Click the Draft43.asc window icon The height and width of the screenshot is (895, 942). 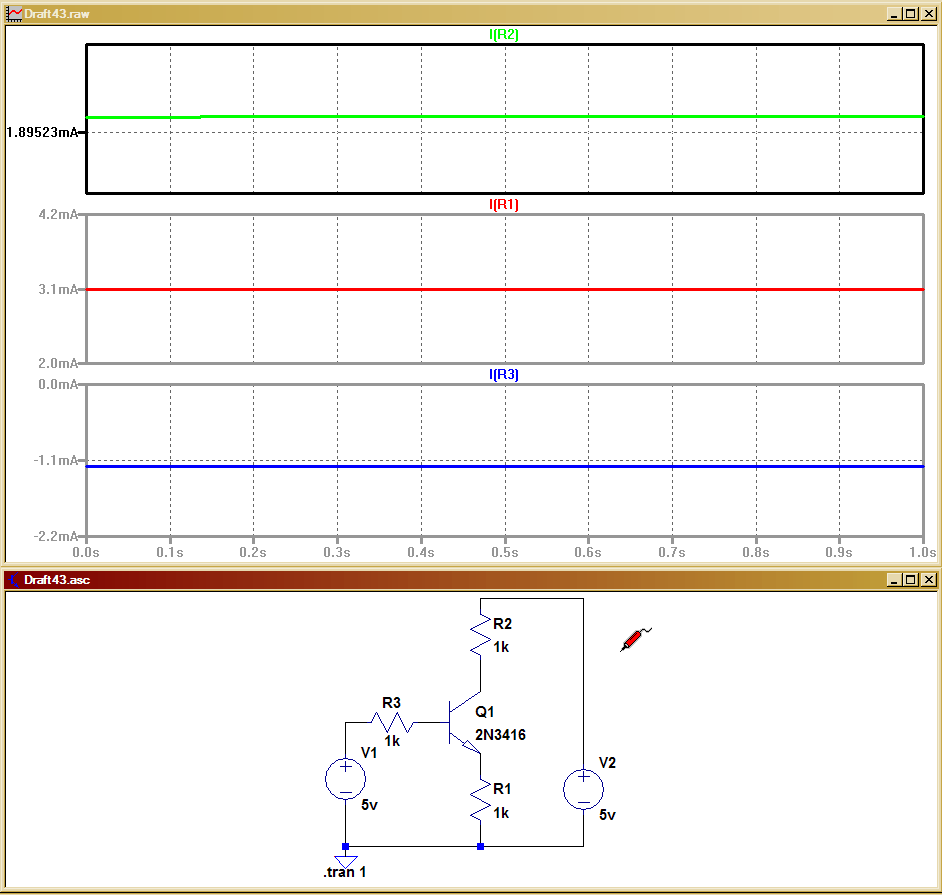point(14,580)
